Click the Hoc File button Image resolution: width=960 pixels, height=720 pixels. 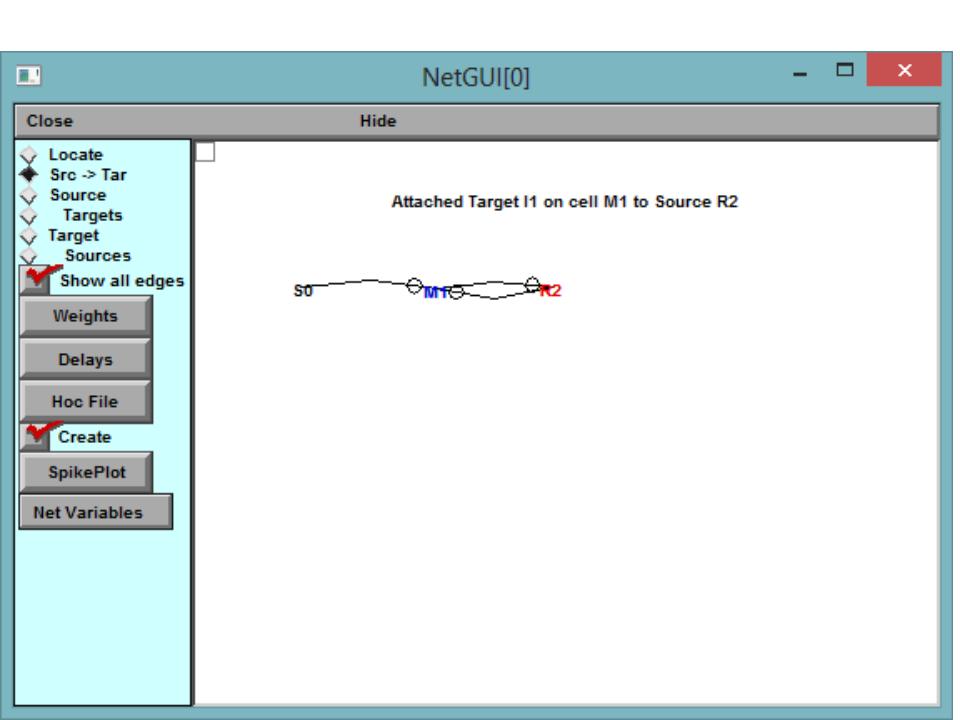[x=86, y=401]
